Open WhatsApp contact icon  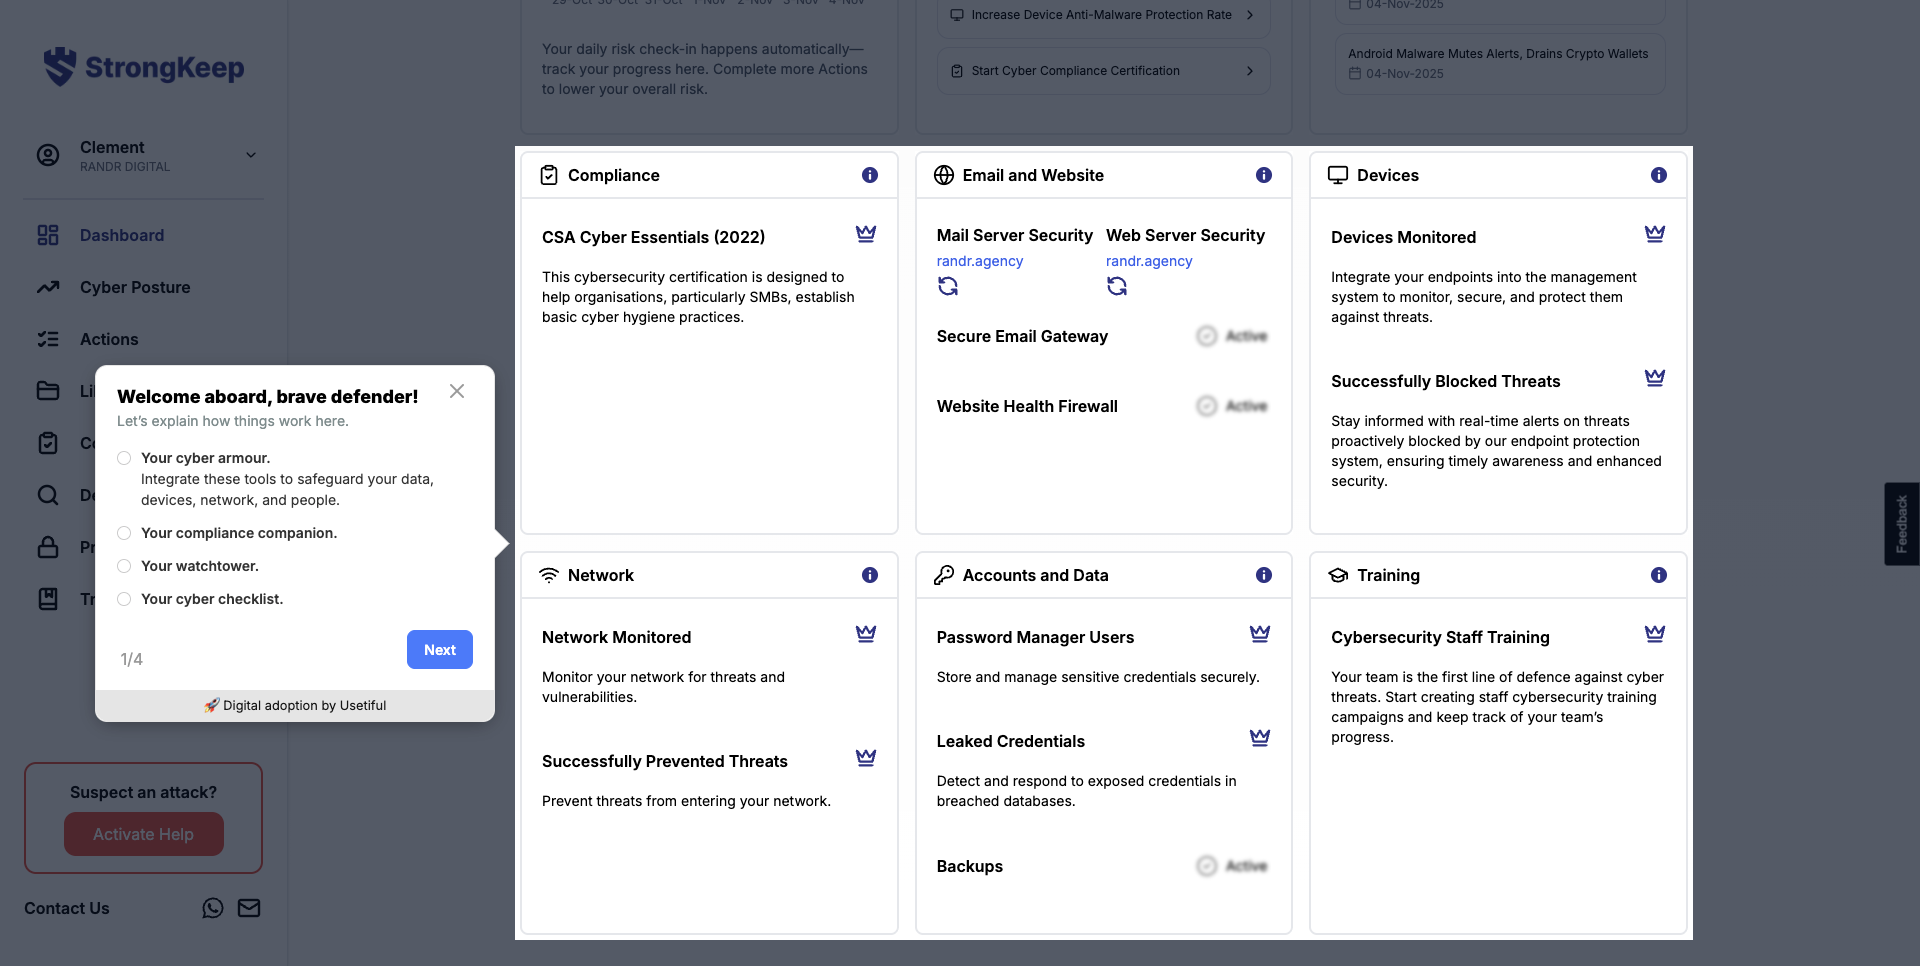tap(213, 908)
